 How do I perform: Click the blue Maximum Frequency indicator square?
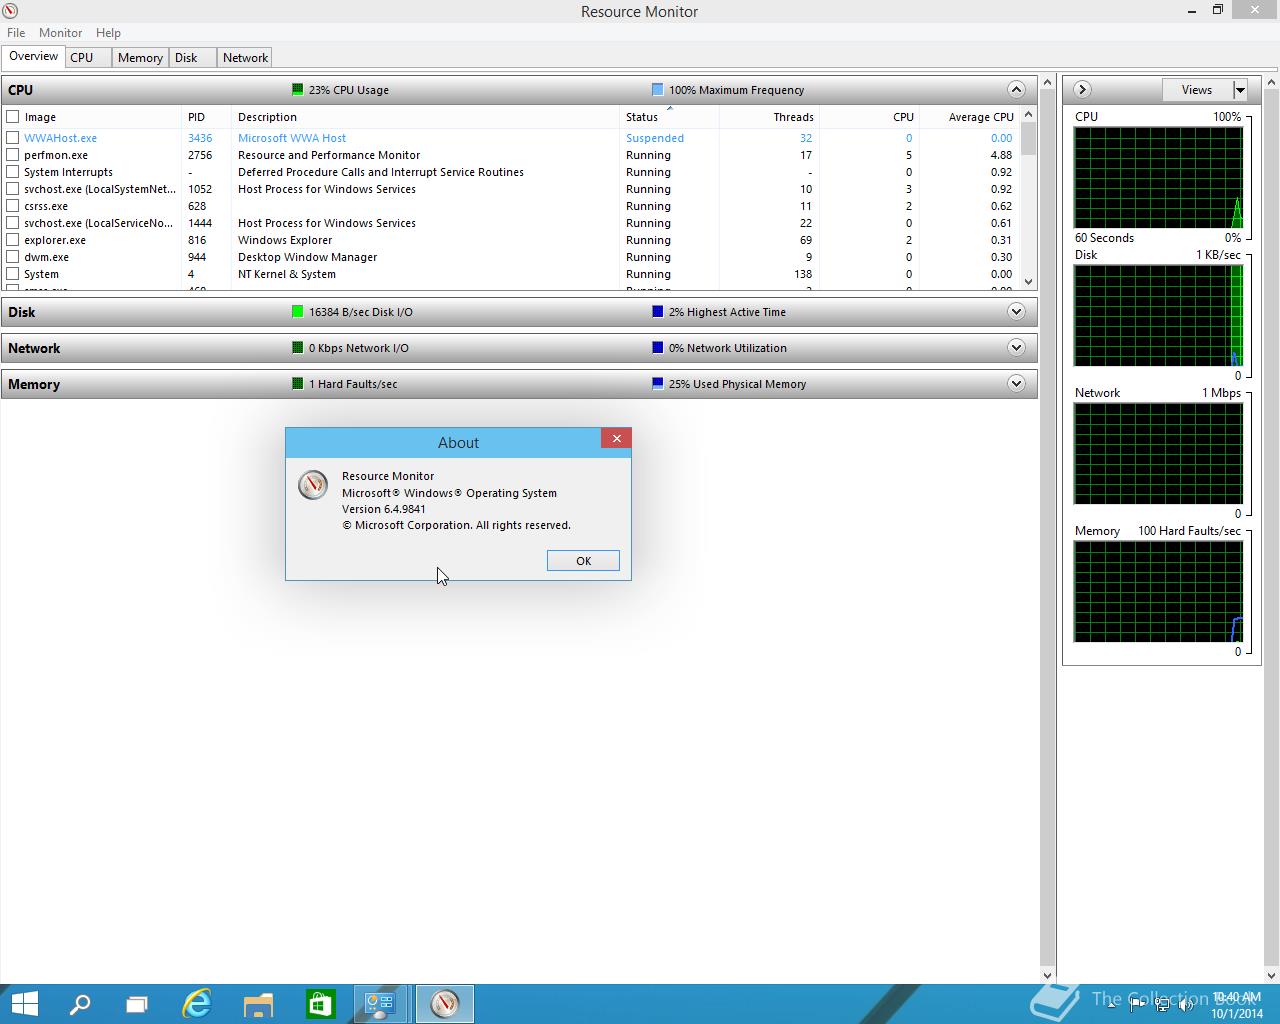tap(657, 89)
